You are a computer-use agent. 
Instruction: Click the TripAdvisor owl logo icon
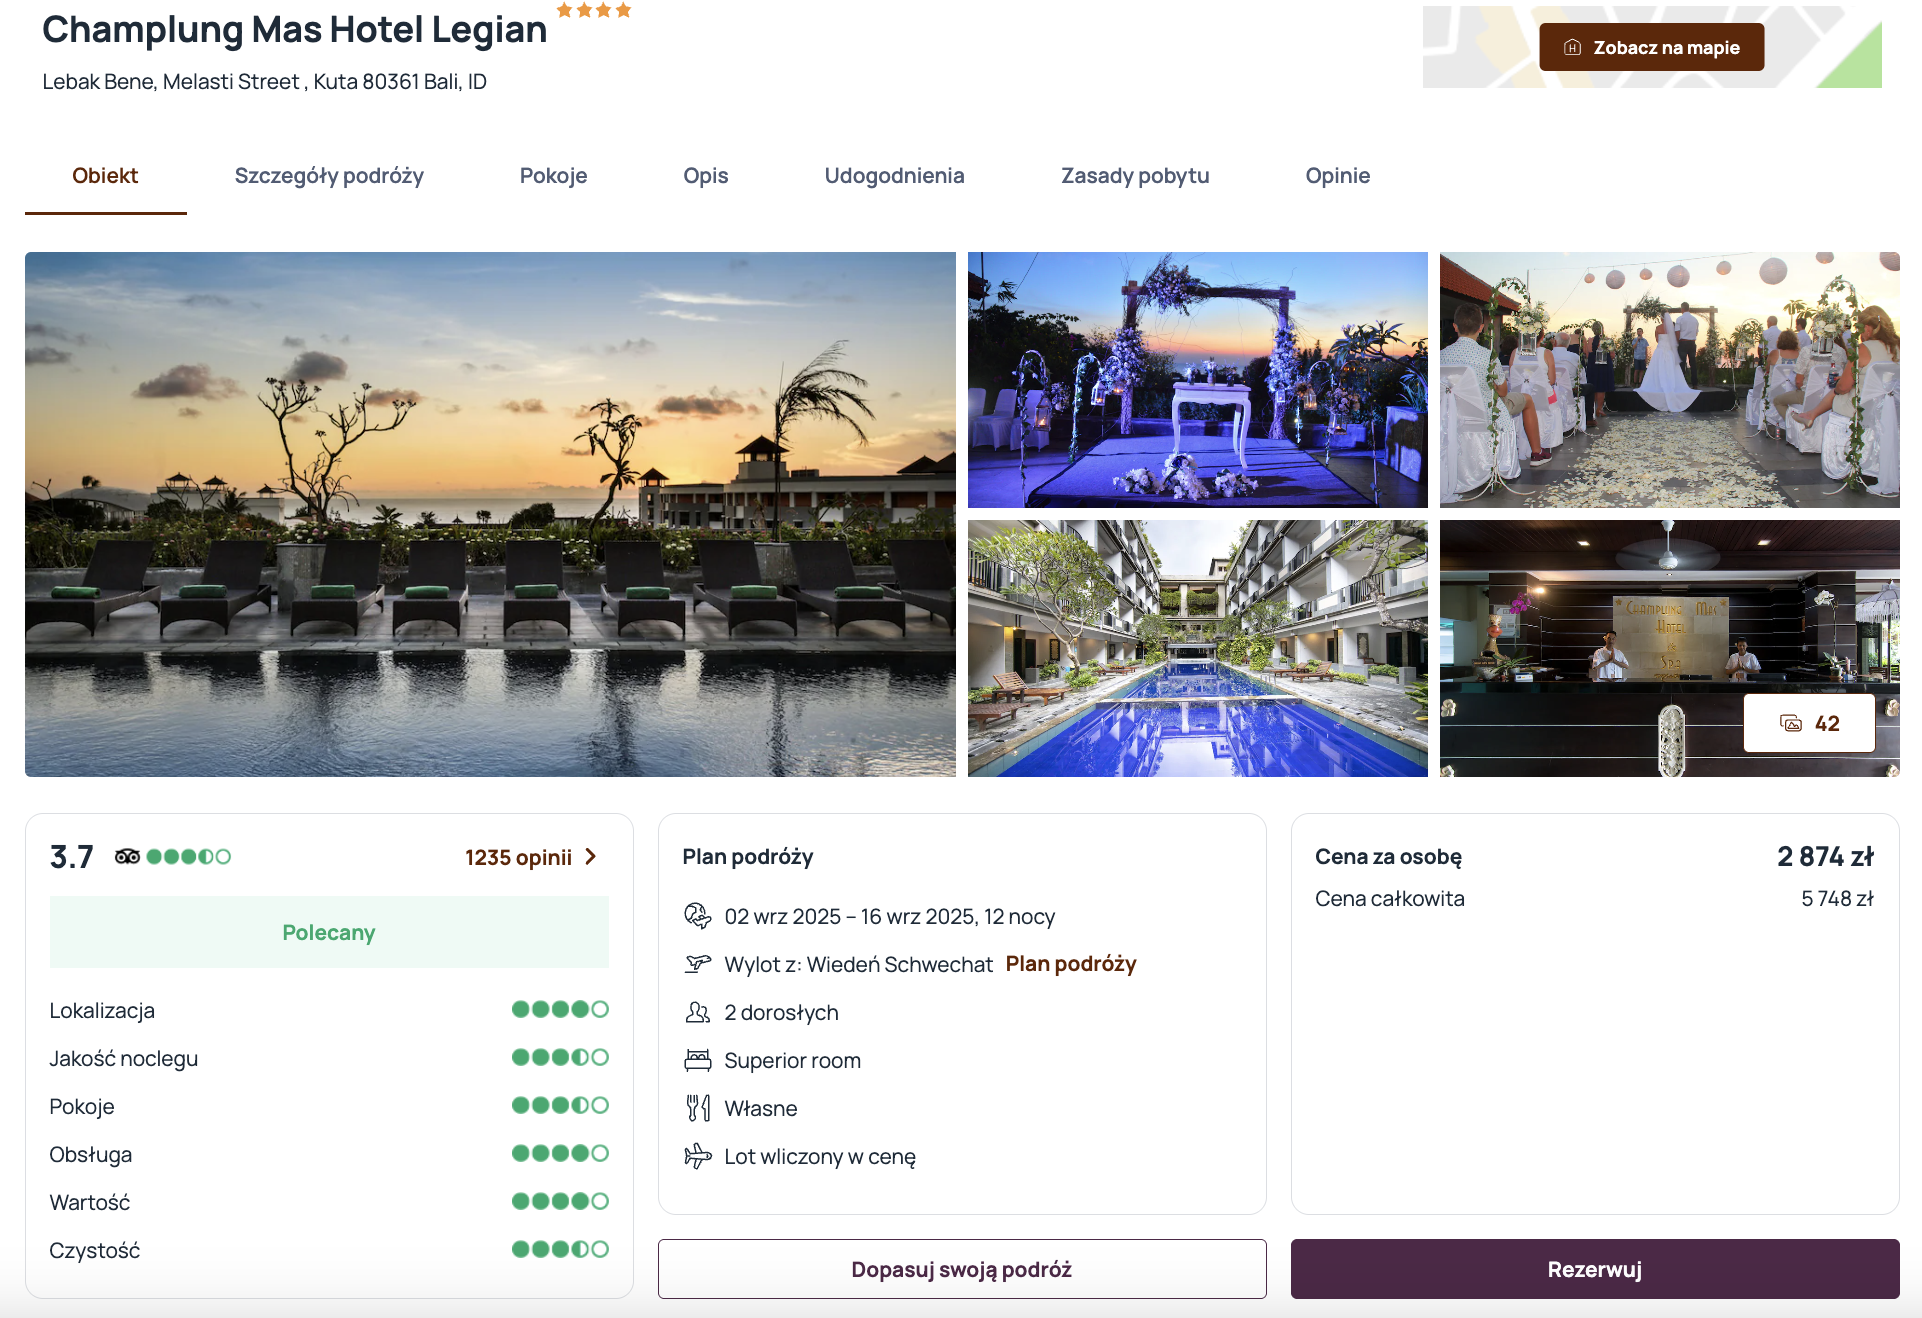(127, 856)
